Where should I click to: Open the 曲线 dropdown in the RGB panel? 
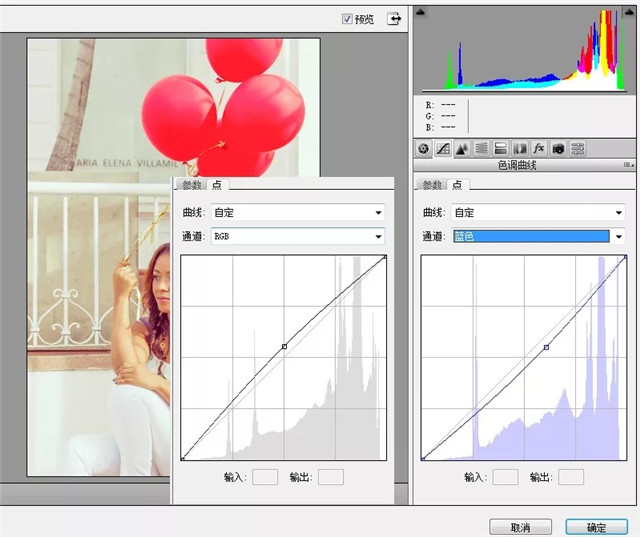pyautogui.click(x=297, y=212)
